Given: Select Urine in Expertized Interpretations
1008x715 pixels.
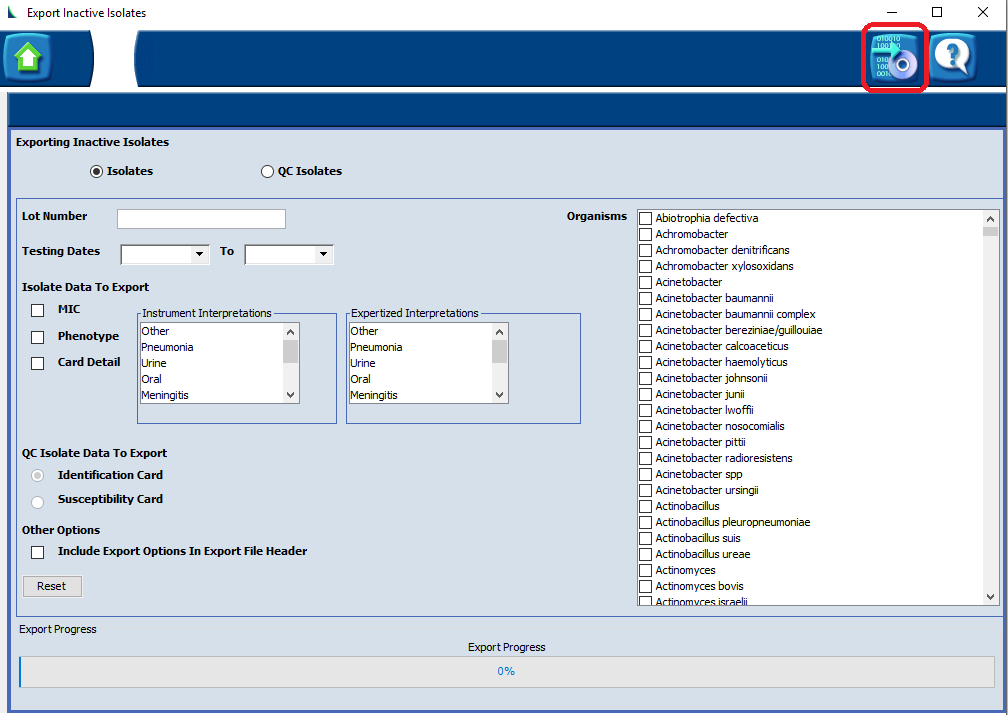Looking at the screenshot, I should point(420,363).
